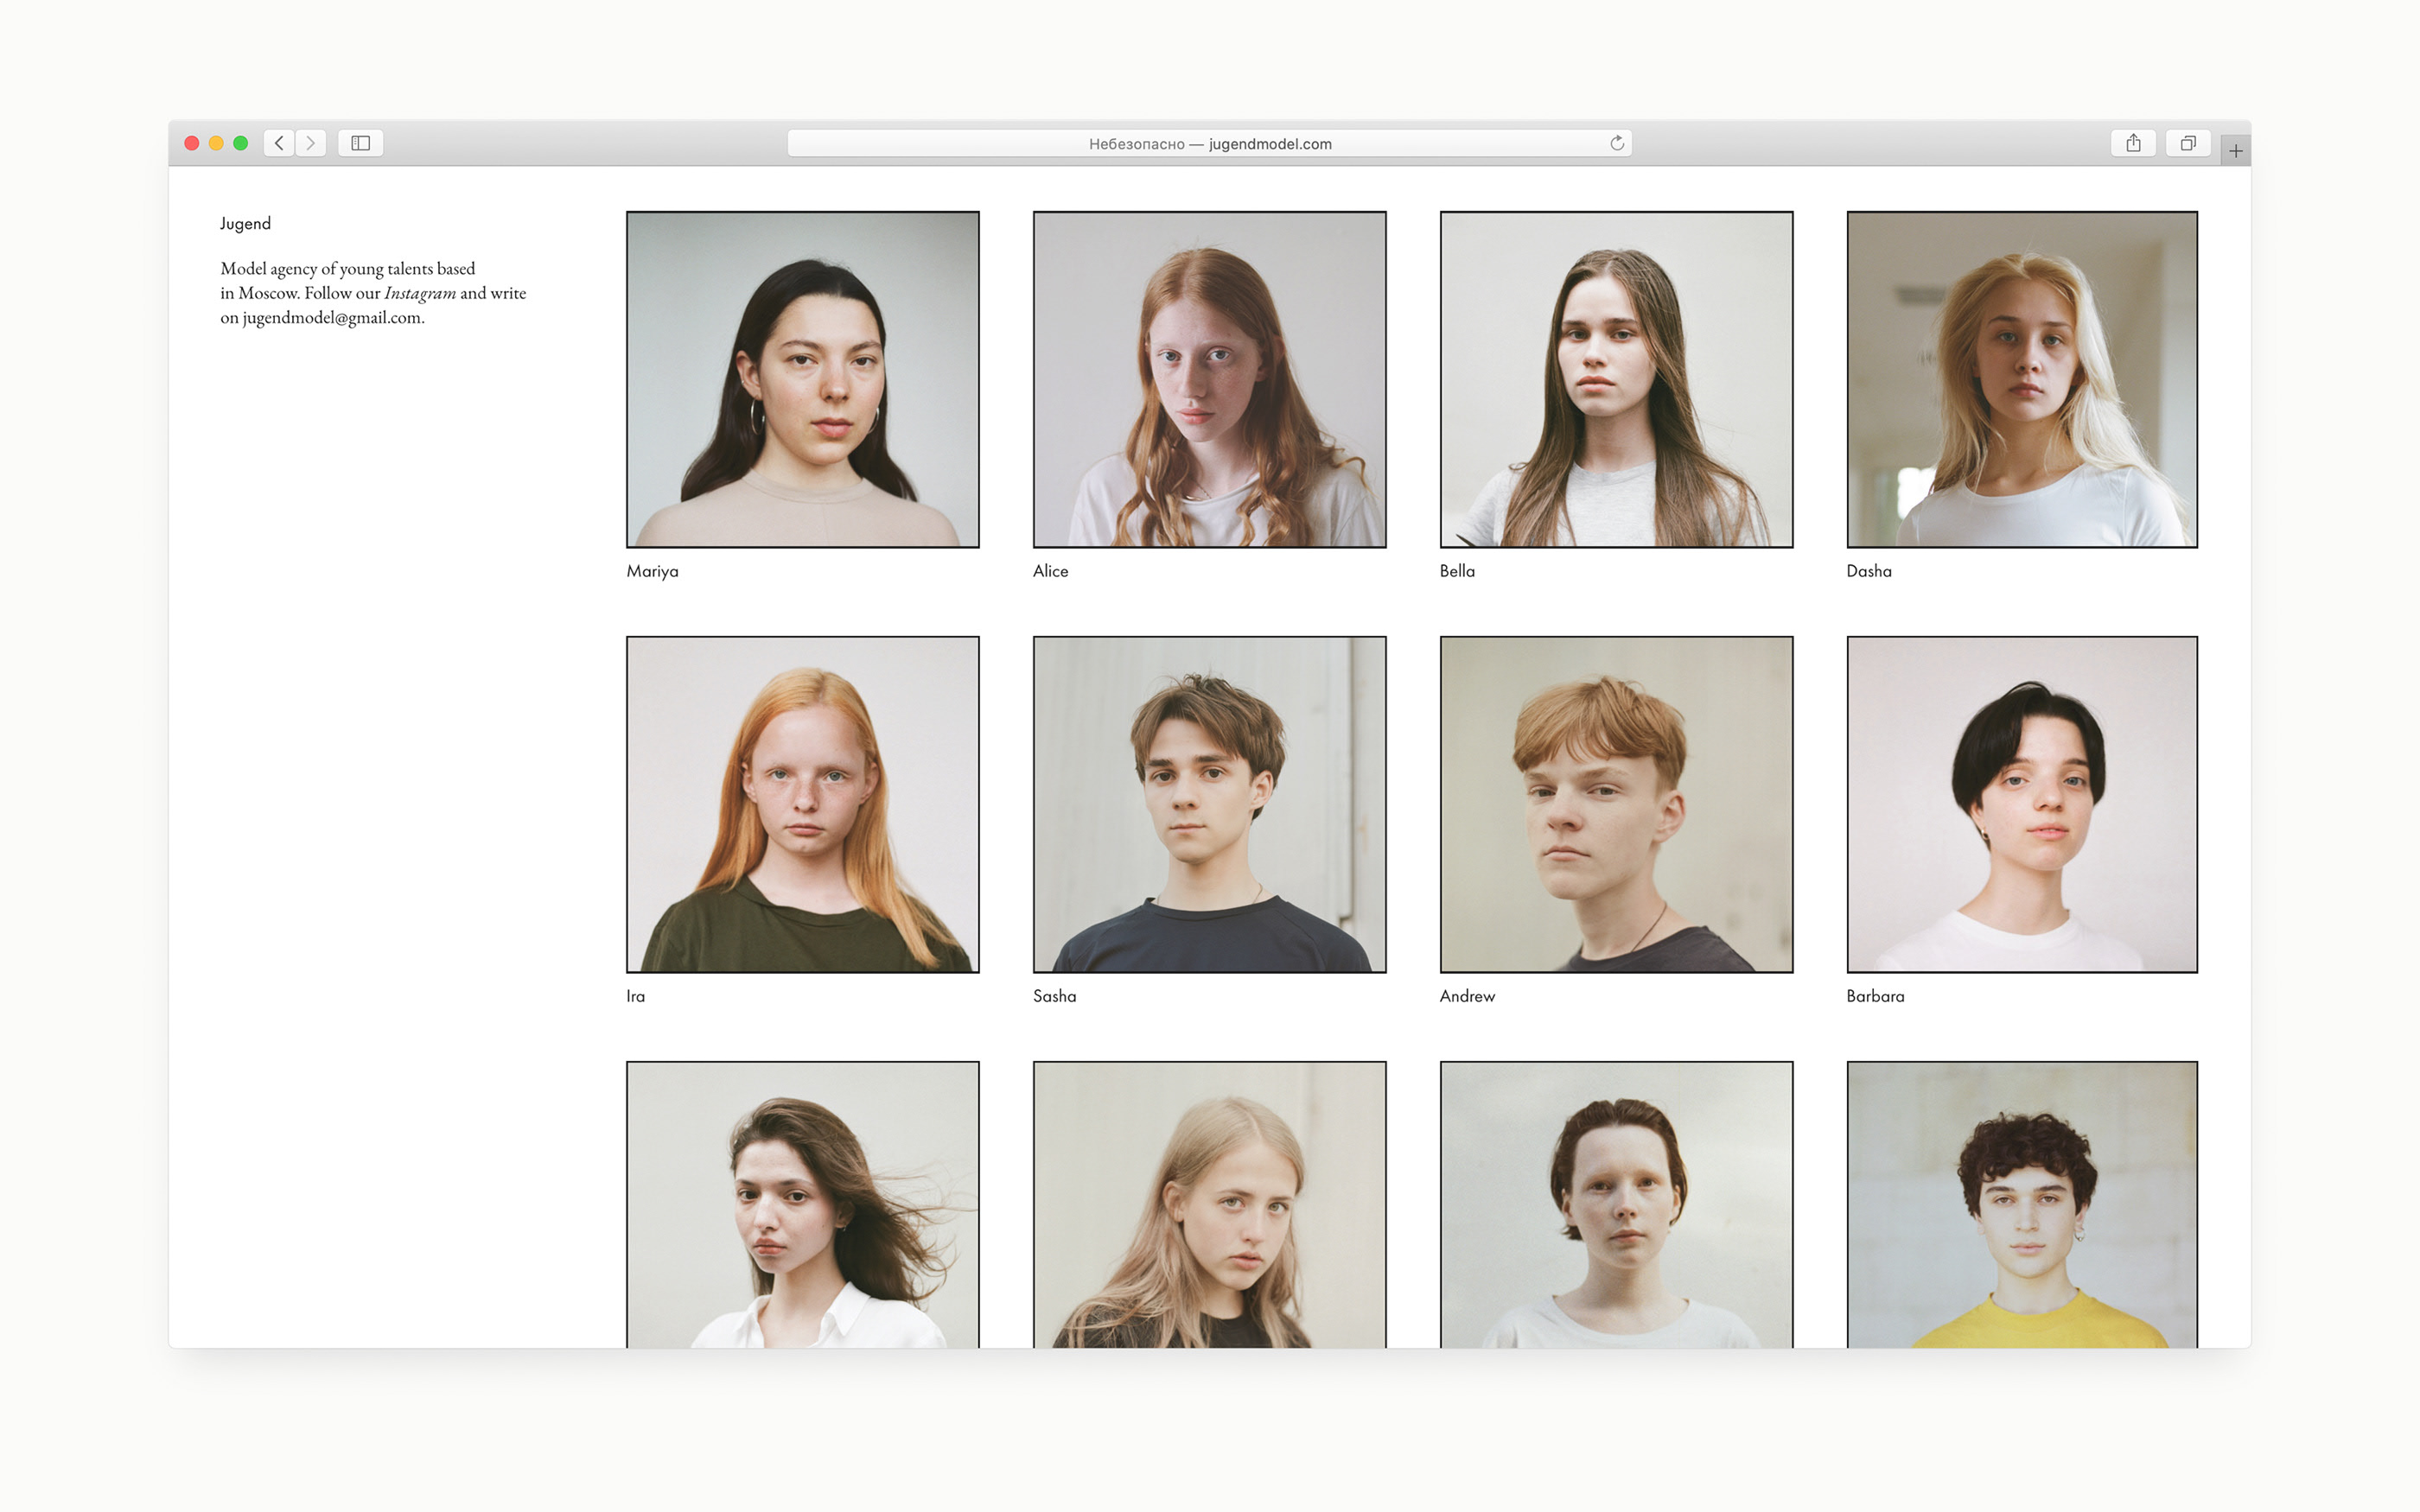
Task: Open Dasha's portrait thumbnail
Action: point(2021,379)
